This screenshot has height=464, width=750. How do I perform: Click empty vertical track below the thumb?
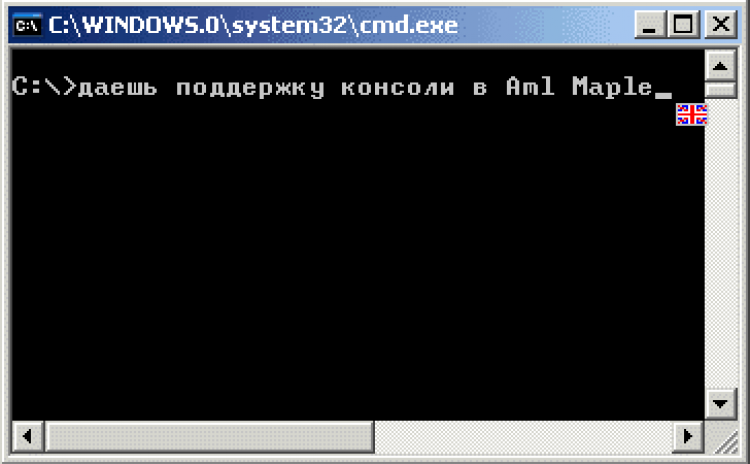(x=720, y=243)
